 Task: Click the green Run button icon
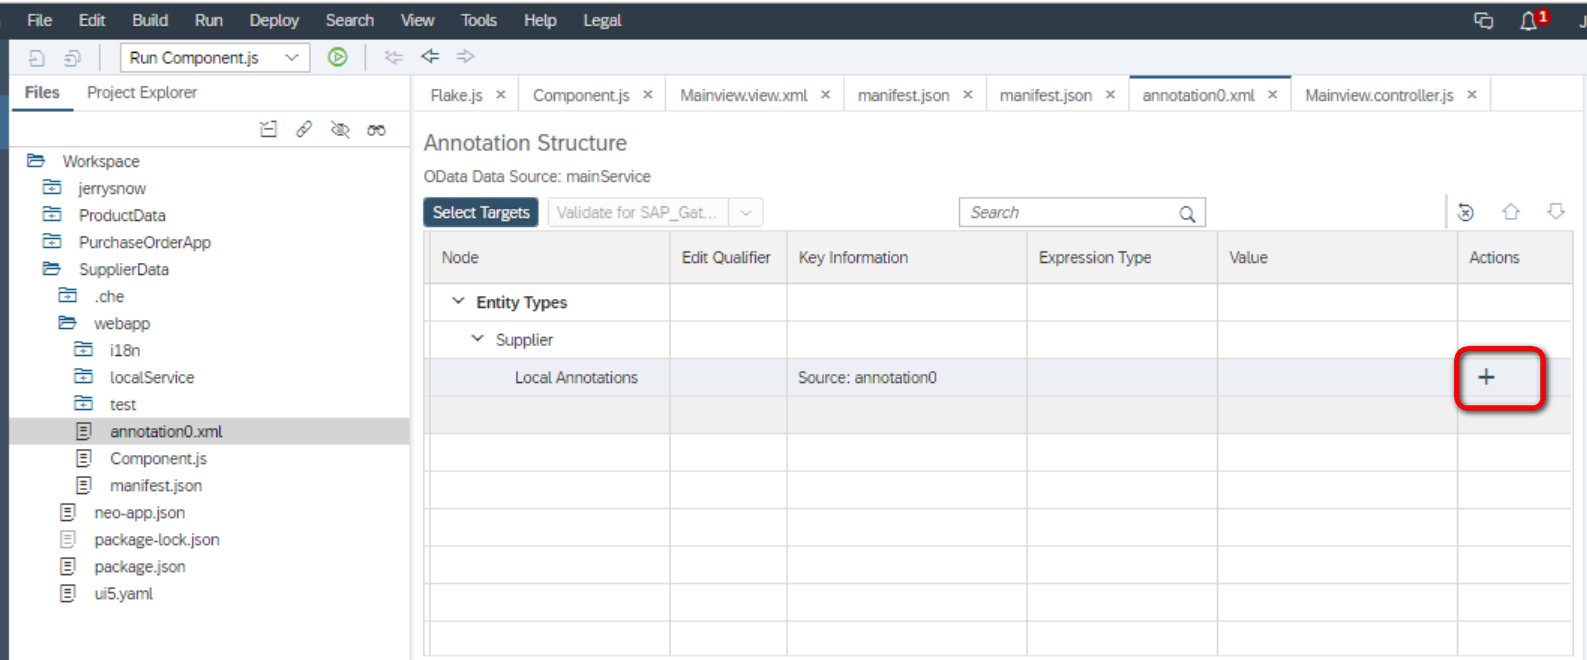tap(338, 57)
